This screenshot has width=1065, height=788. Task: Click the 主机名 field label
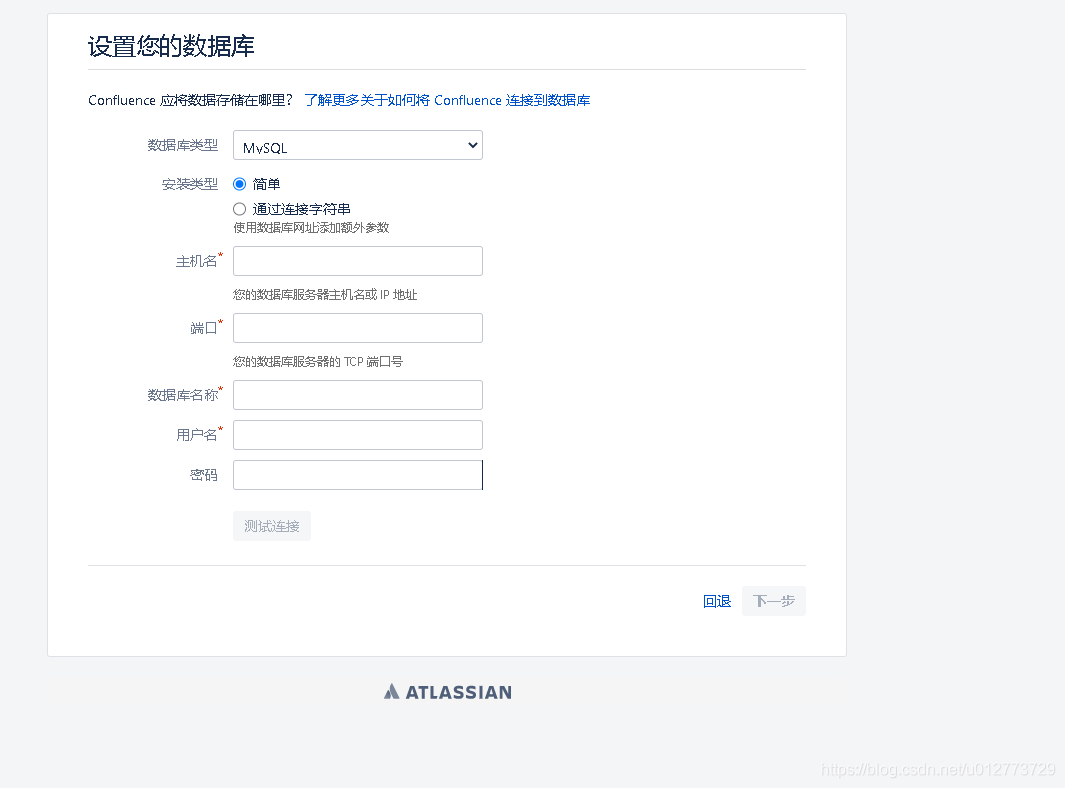pos(197,262)
